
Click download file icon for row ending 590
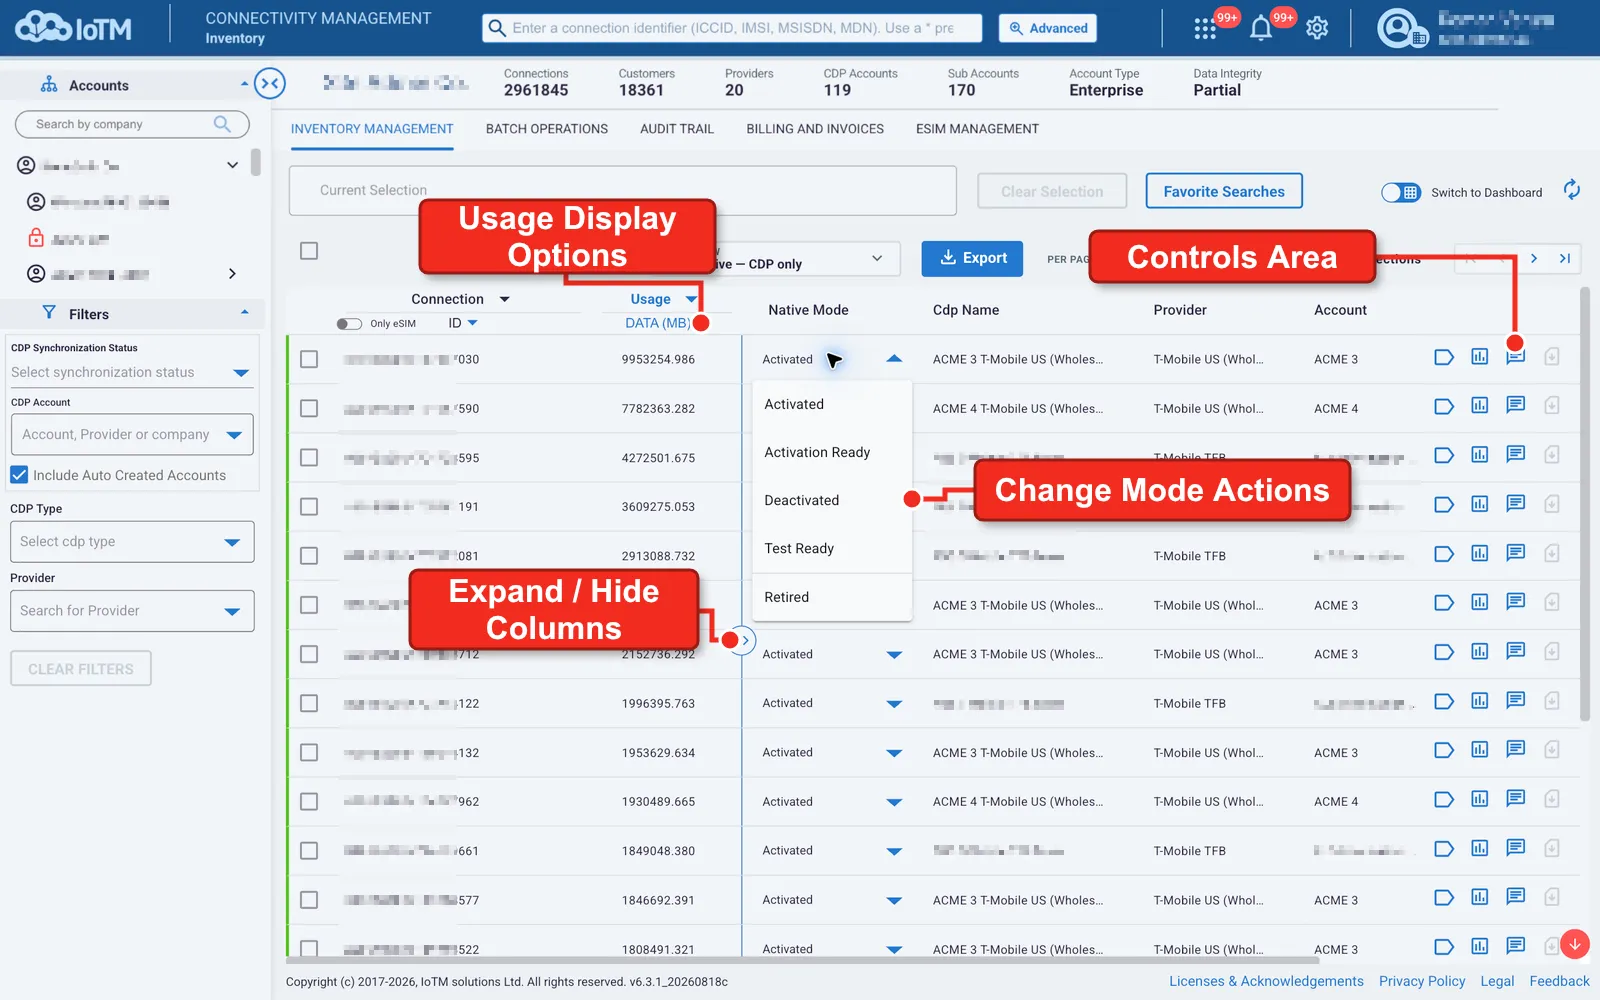(1551, 406)
